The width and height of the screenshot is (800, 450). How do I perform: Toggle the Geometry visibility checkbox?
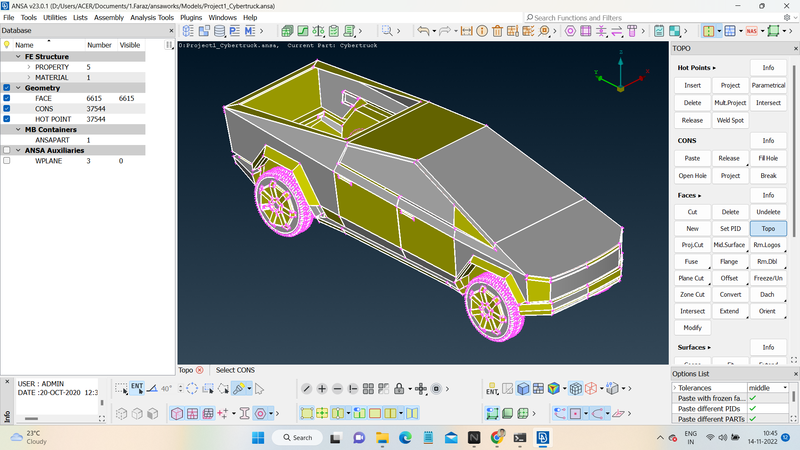pyautogui.click(x=7, y=88)
